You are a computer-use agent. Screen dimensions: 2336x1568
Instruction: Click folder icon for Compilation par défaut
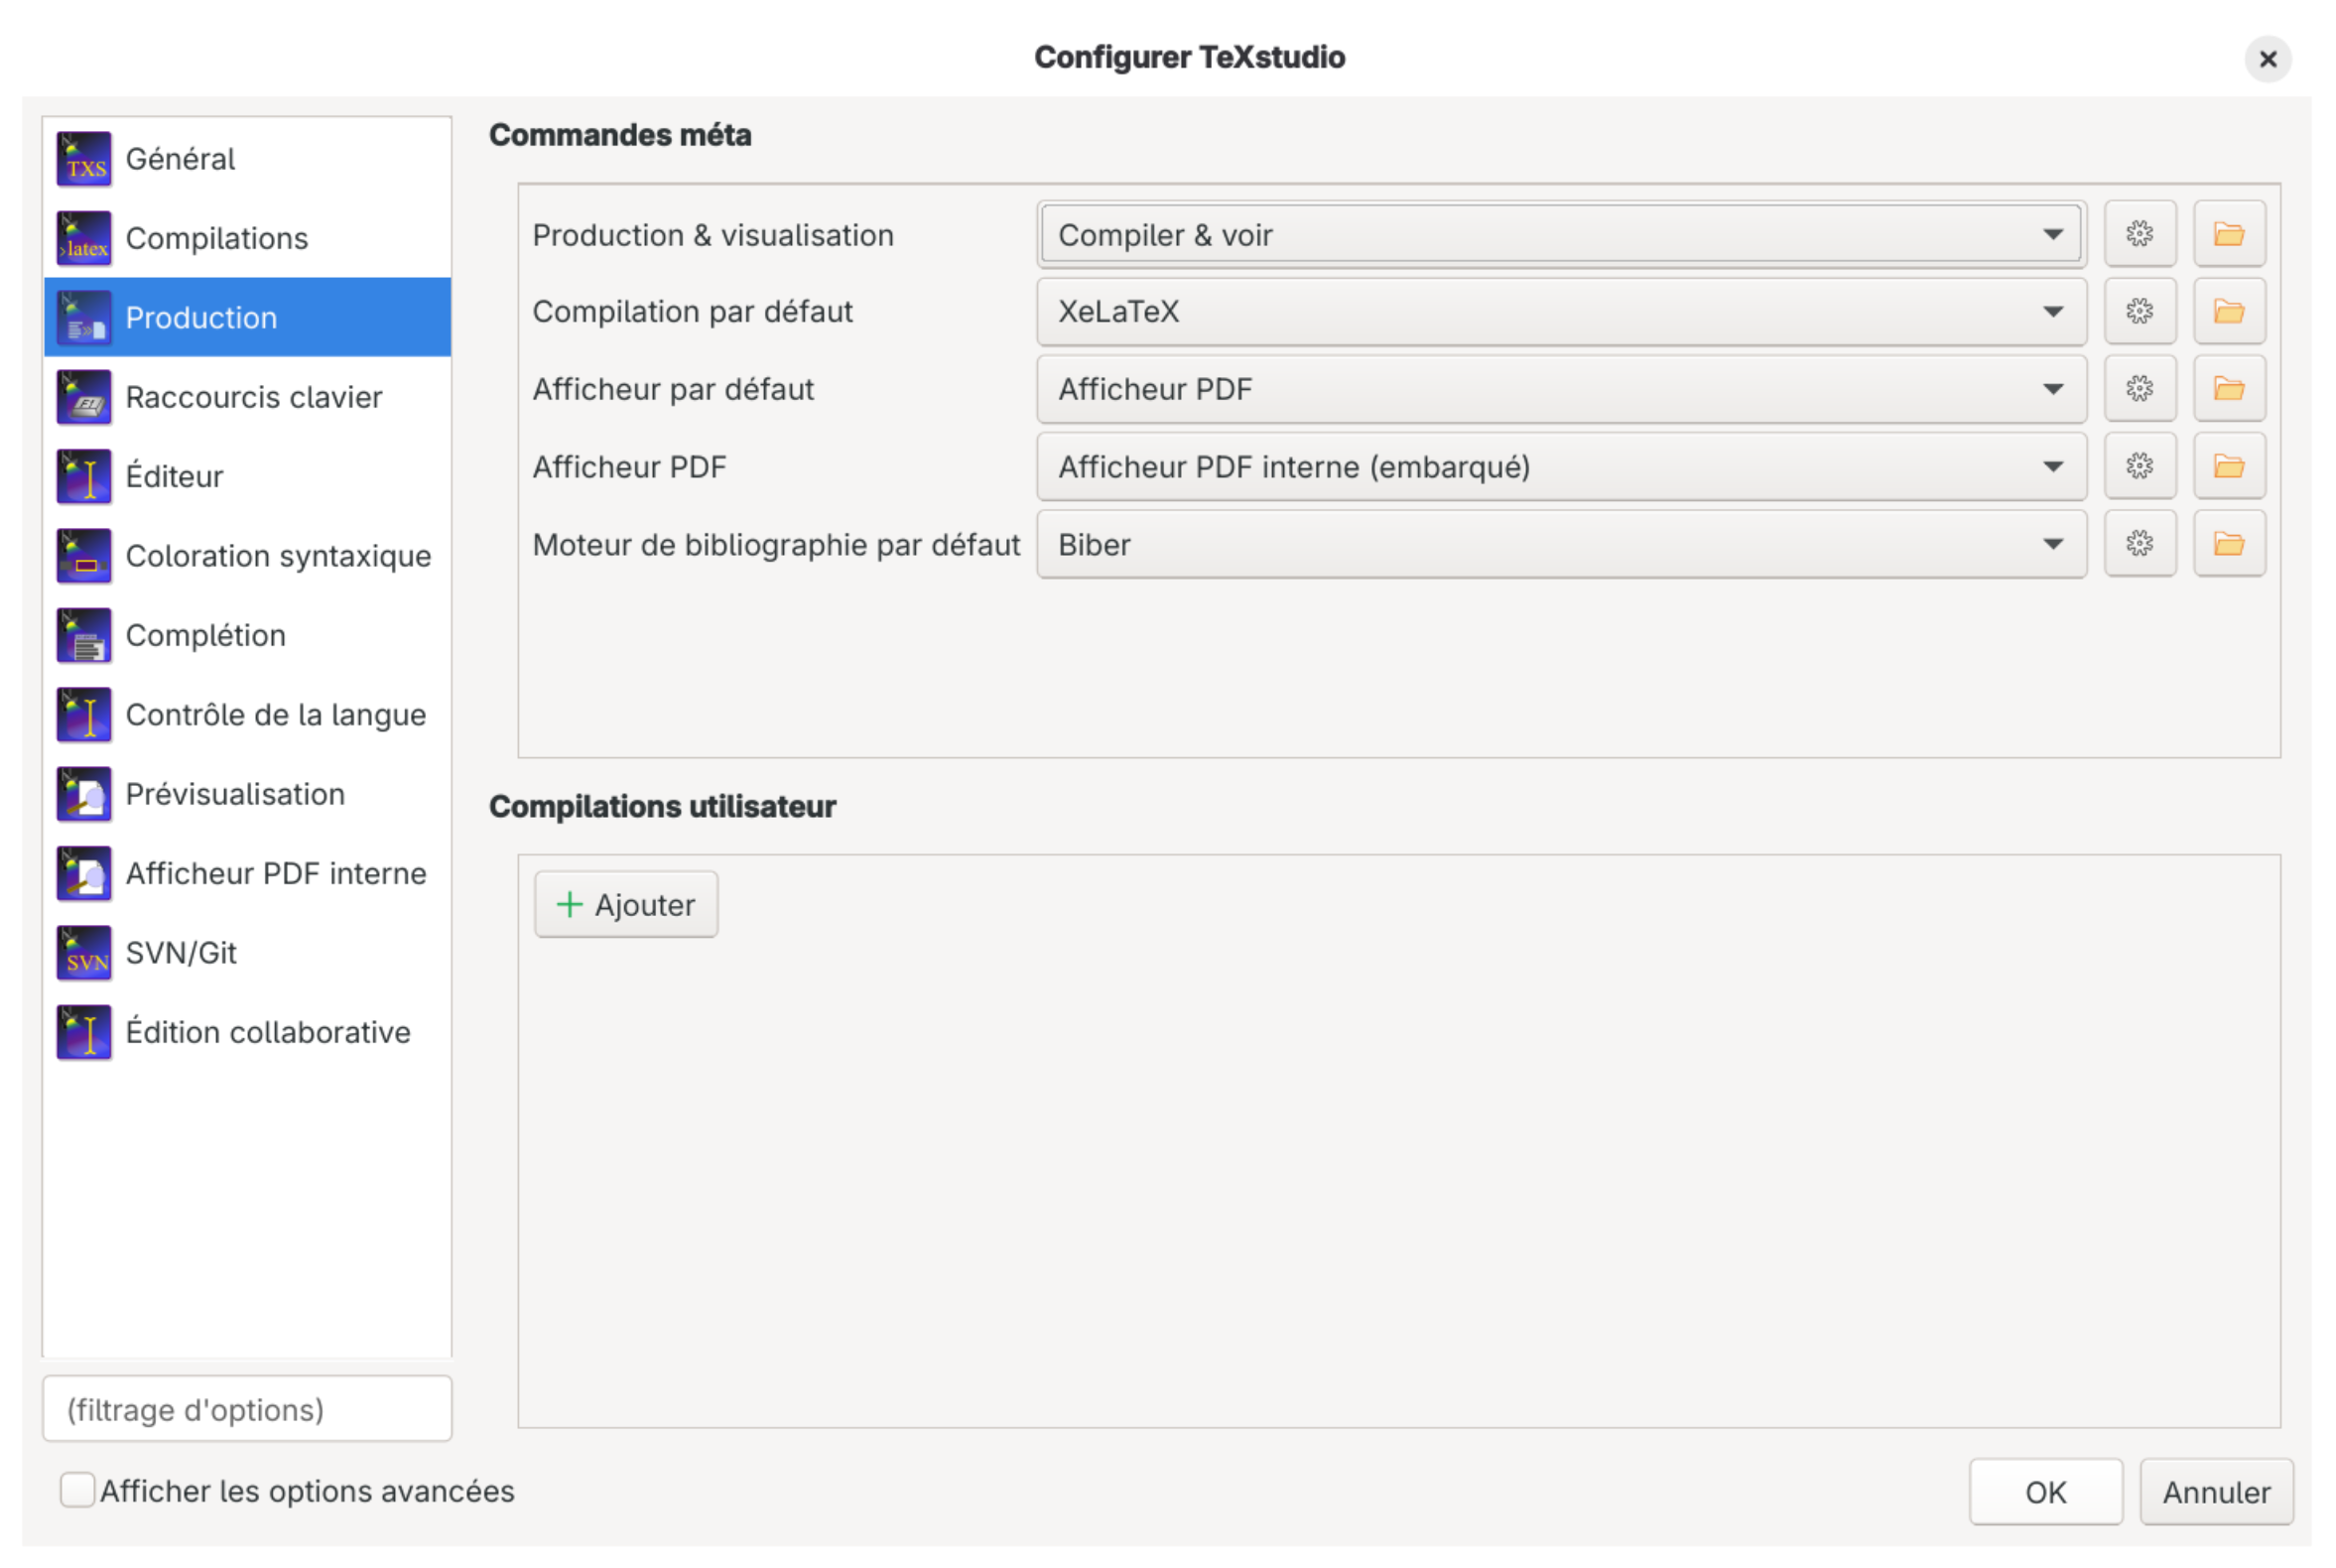tap(2229, 311)
